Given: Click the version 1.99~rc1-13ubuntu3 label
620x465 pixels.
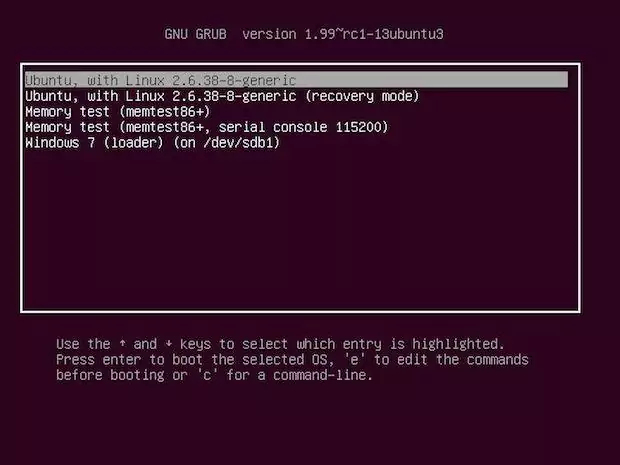Looking at the screenshot, I should (342, 34).
